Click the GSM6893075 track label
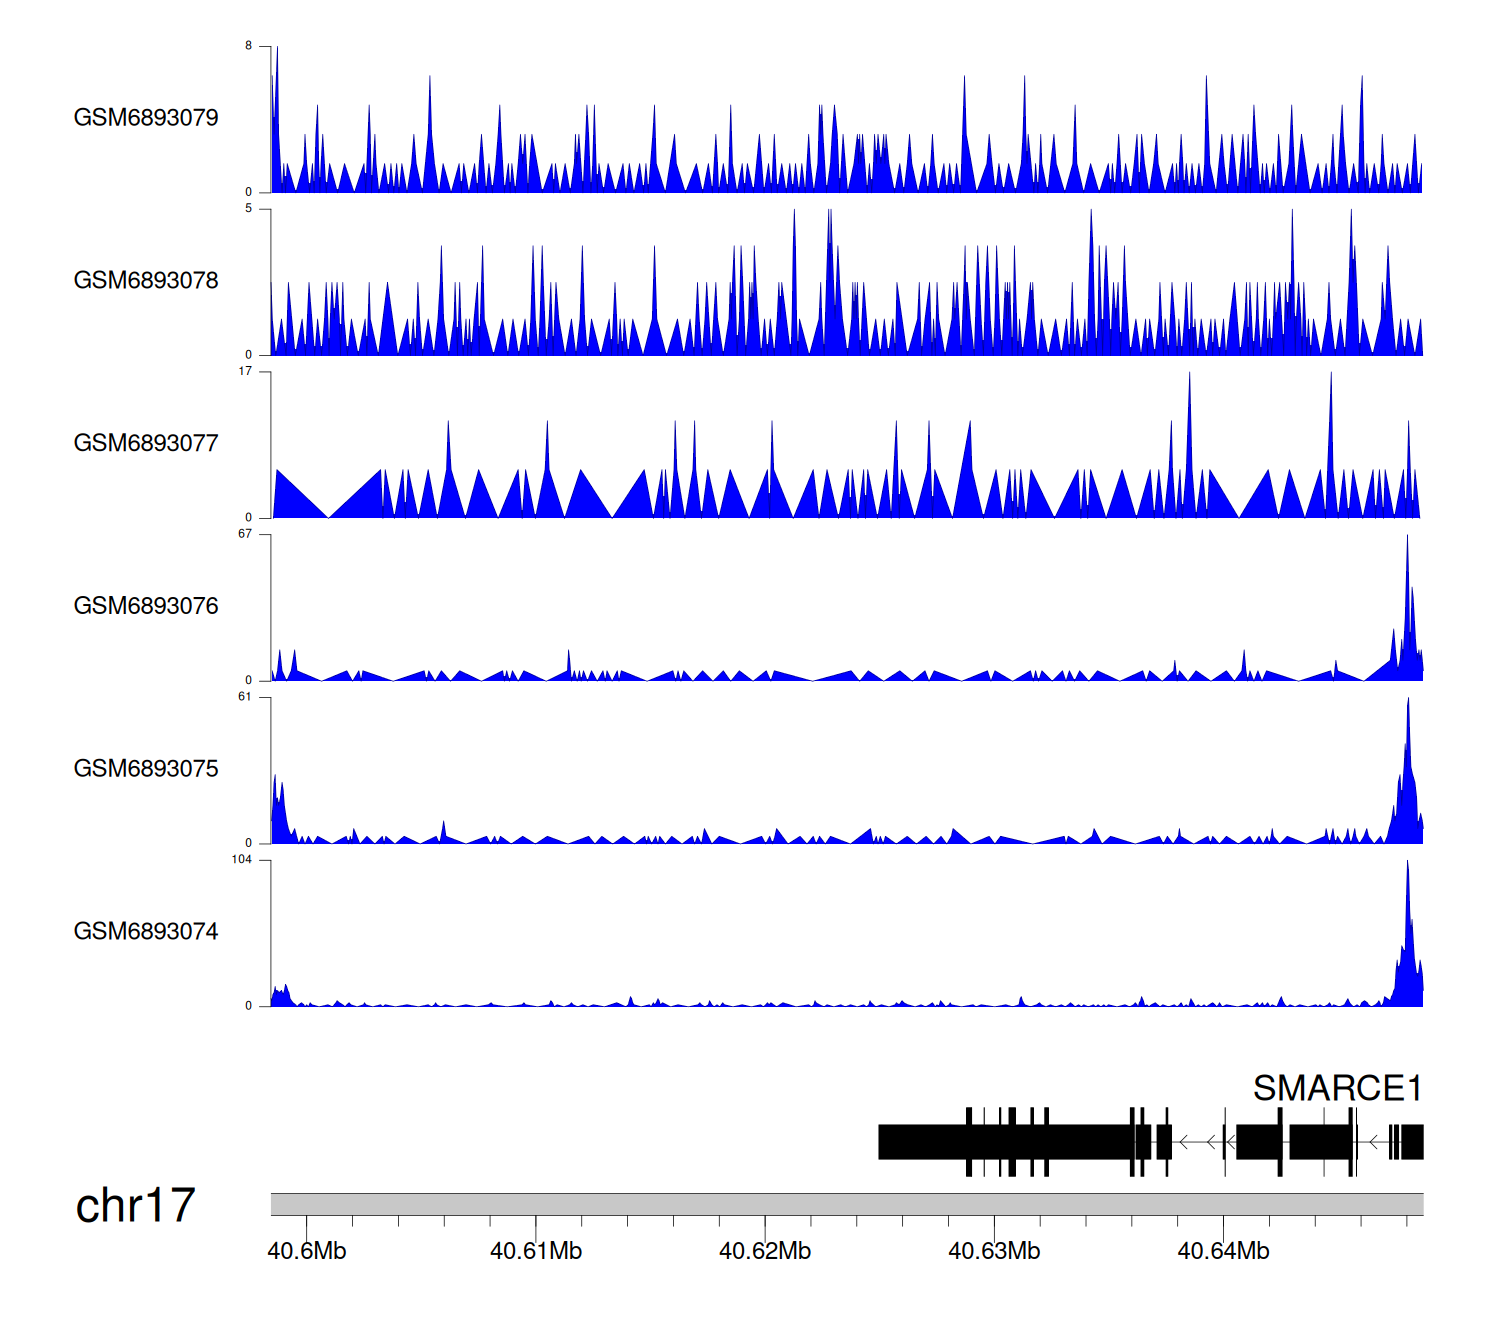Image resolution: width=1500 pixels, height=1320 pixels. pyautogui.click(x=146, y=769)
